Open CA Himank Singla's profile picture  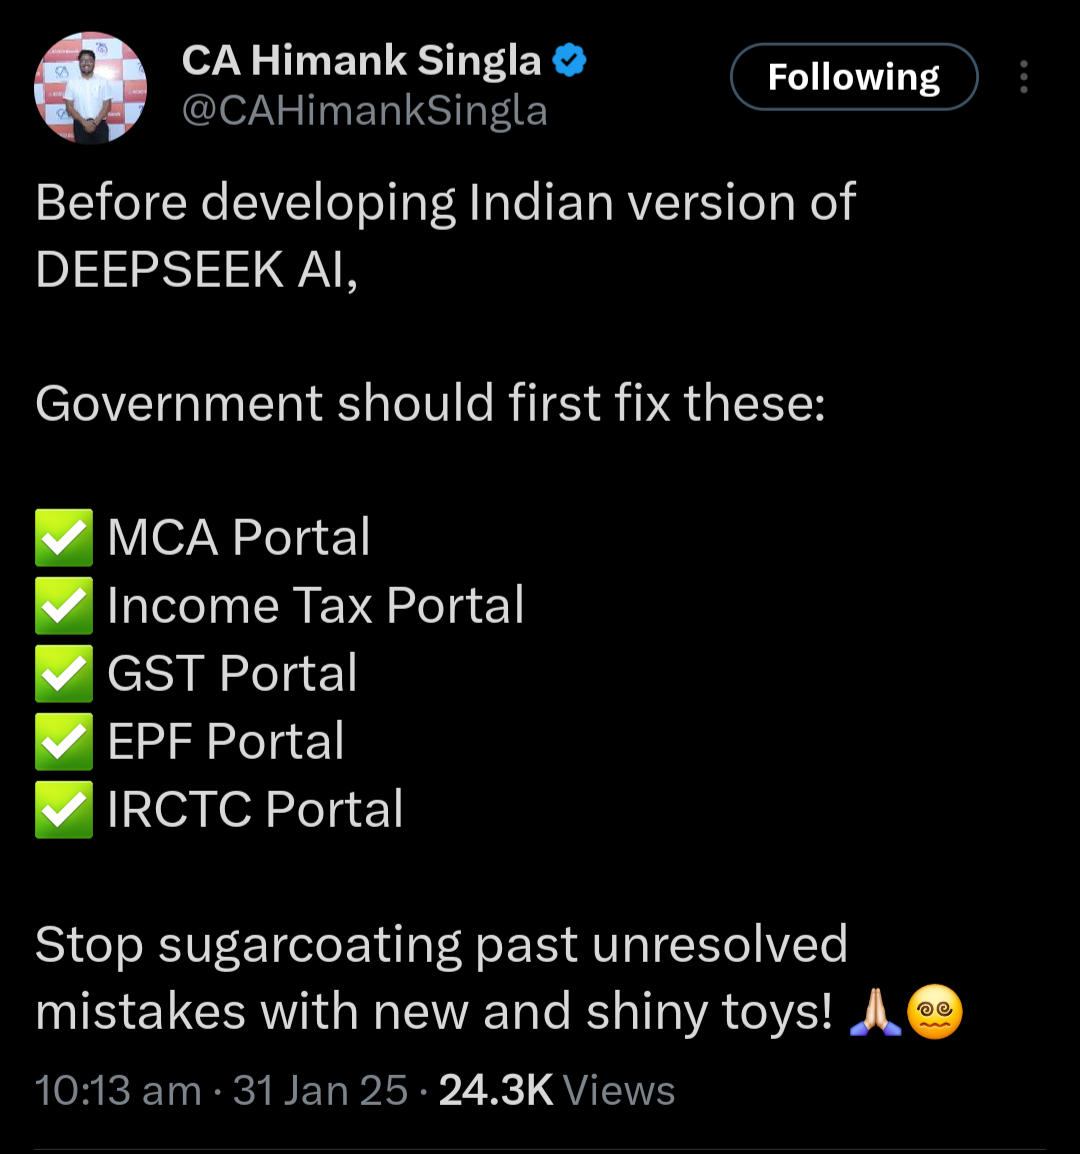(x=91, y=89)
